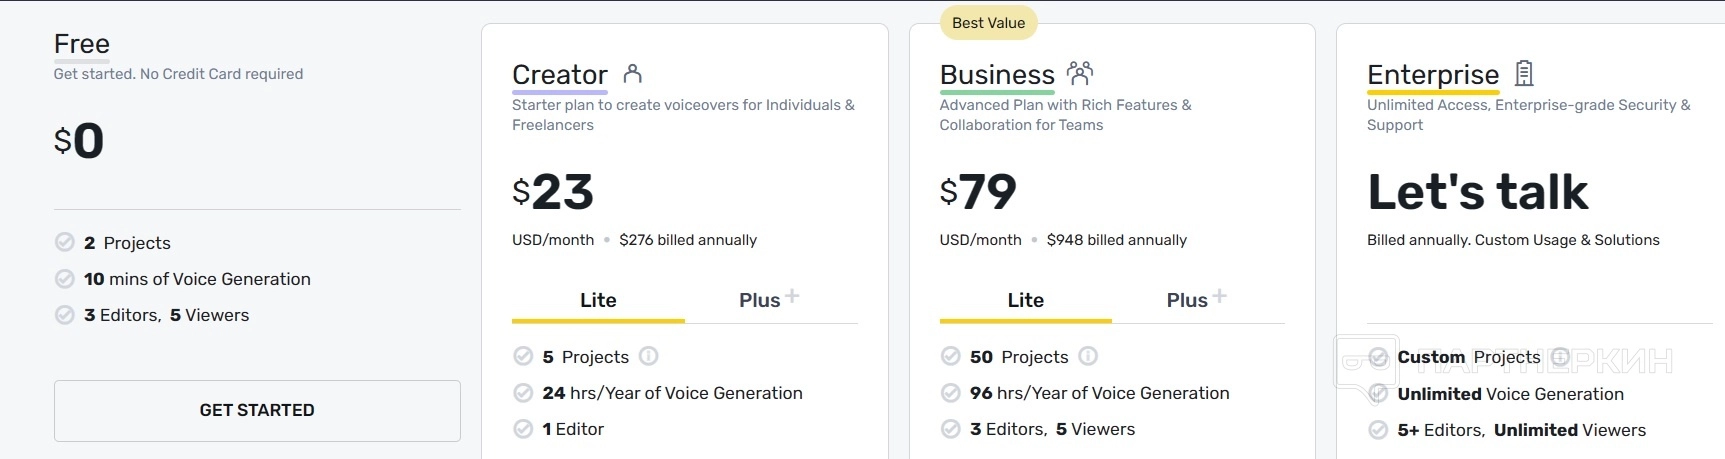Viewport: 1725px width, 459px height.
Task: Click checkmark next to 1 Editor
Action: pyautogui.click(x=523, y=429)
